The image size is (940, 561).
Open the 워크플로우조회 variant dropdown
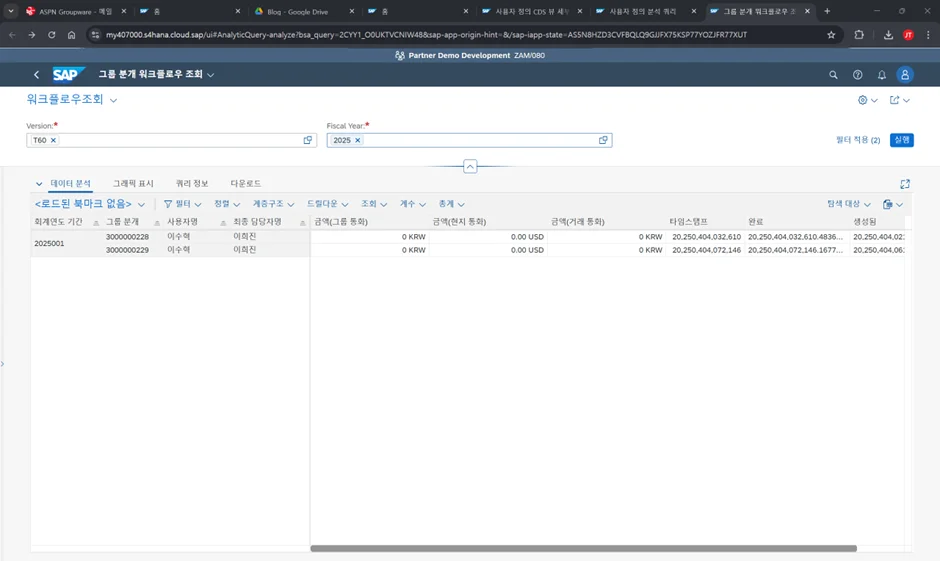(113, 101)
